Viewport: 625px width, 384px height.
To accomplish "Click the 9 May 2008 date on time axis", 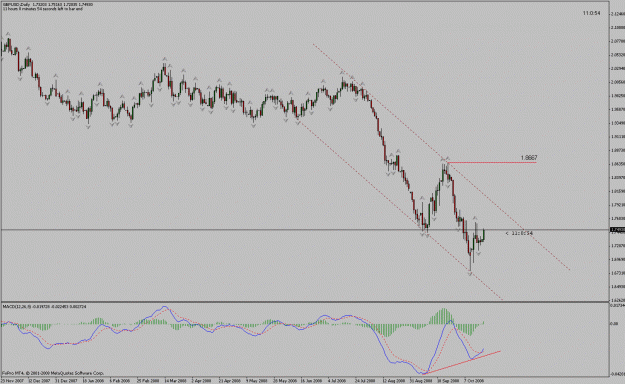I will coord(256,381).
